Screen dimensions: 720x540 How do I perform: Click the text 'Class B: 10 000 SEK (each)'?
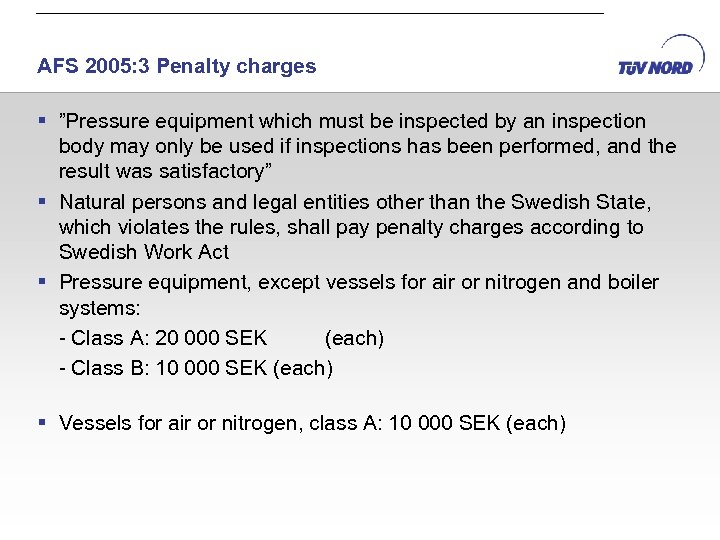pos(196,368)
